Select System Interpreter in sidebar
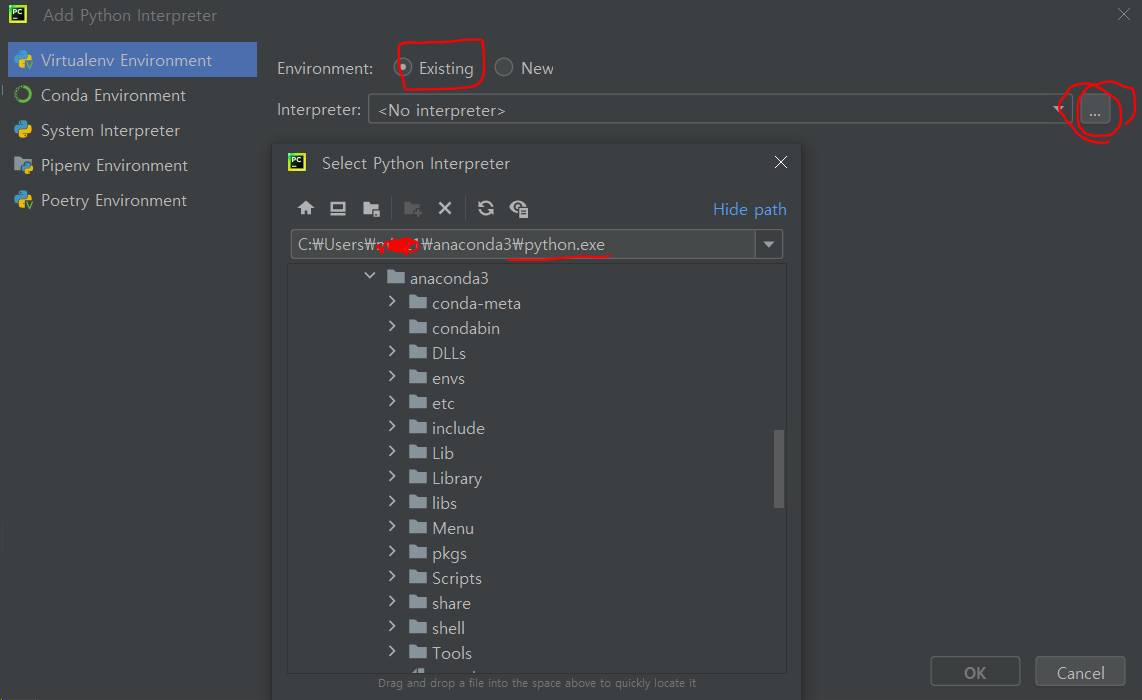The height and width of the screenshot is (700, 1142). click(x=133, y=130)
